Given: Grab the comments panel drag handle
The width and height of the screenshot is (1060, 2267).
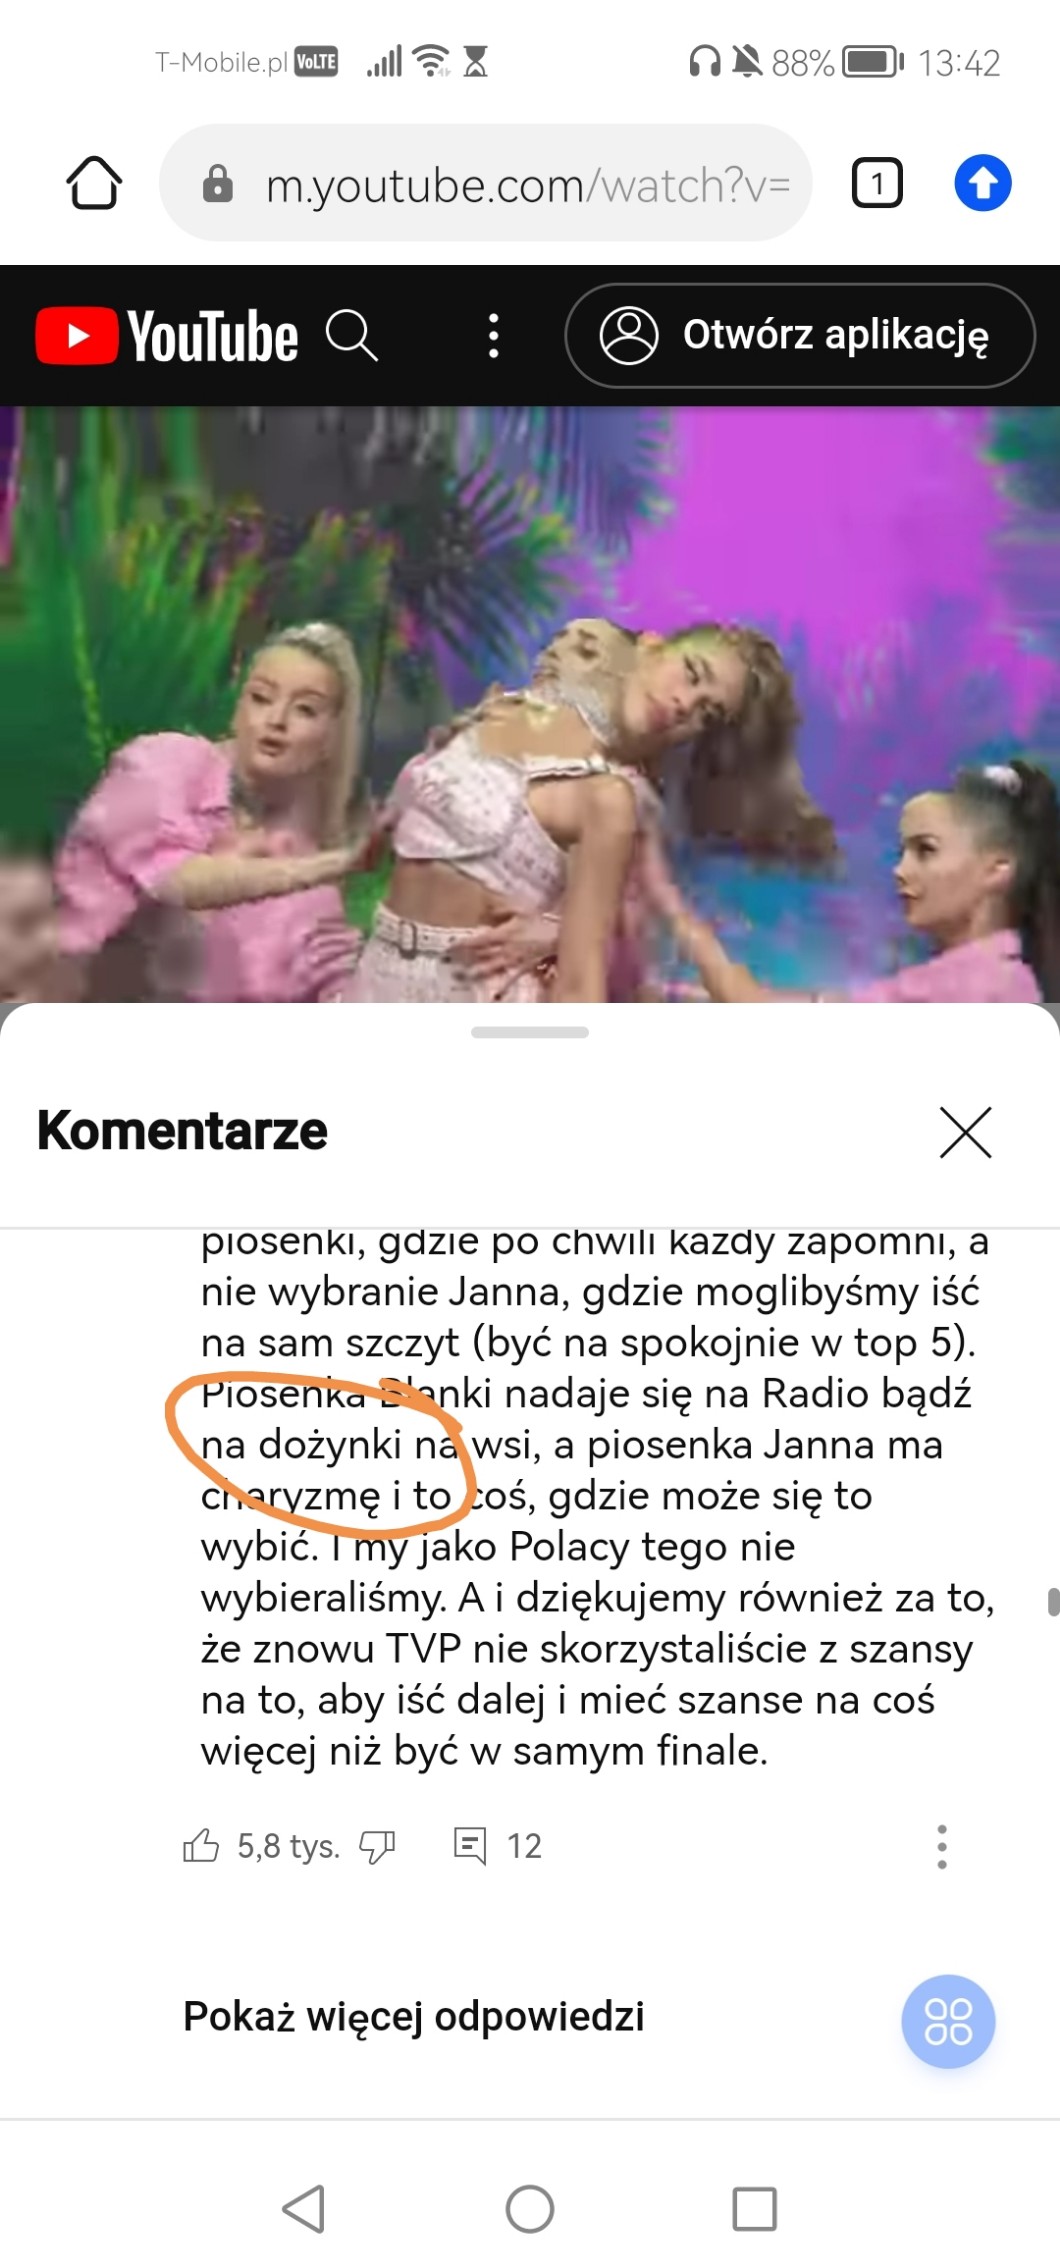Looking at the screenshot, I should [x=530, y=1032].
